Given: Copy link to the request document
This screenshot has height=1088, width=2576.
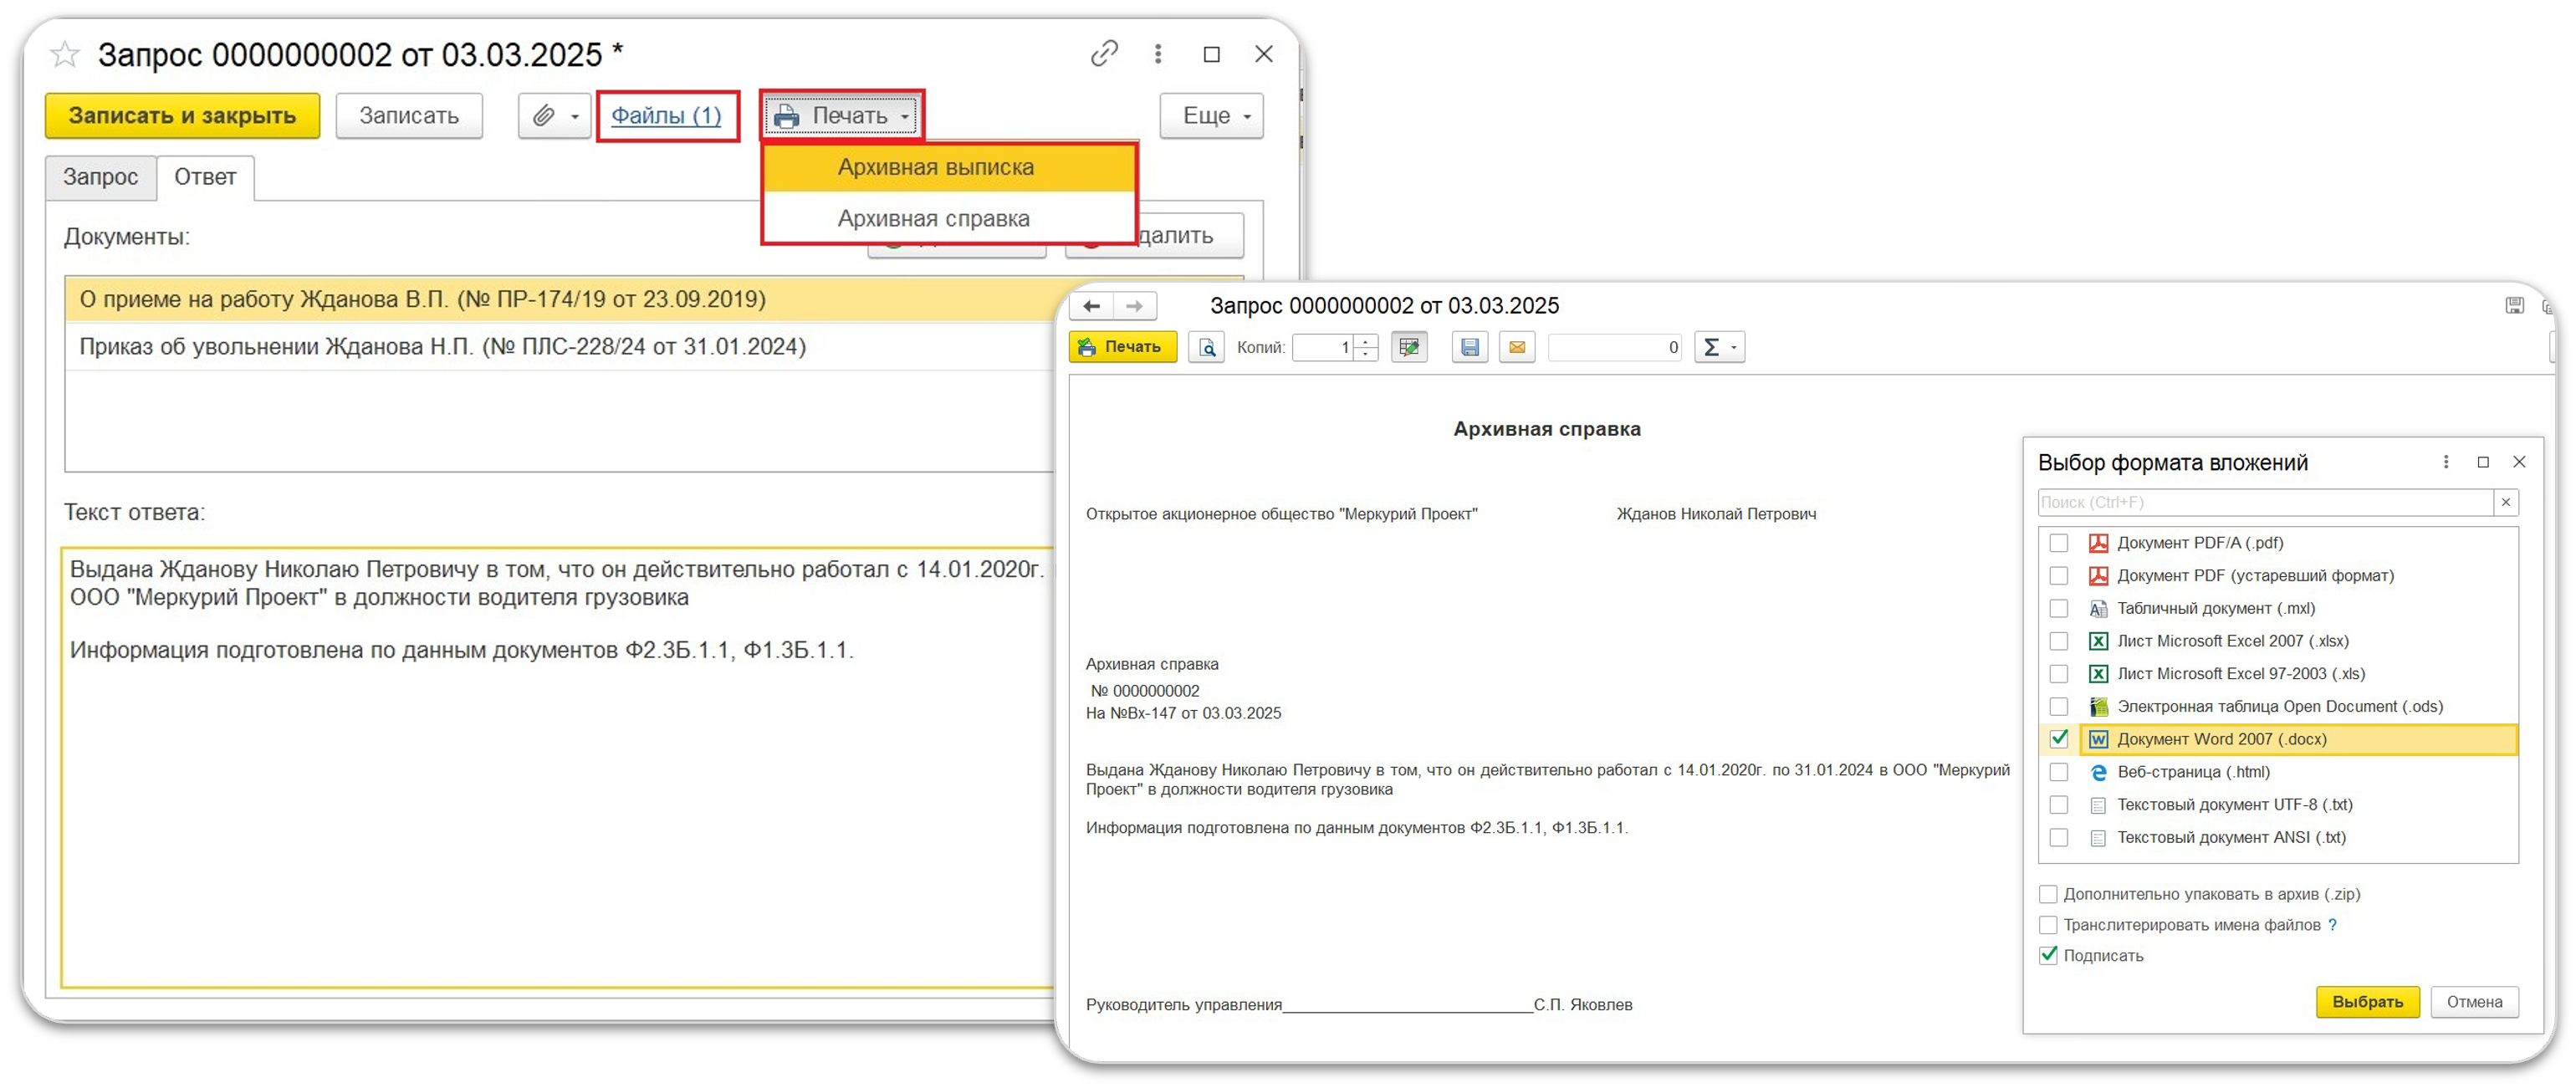Looking at the screenshot, I should tap(1104, 53).
